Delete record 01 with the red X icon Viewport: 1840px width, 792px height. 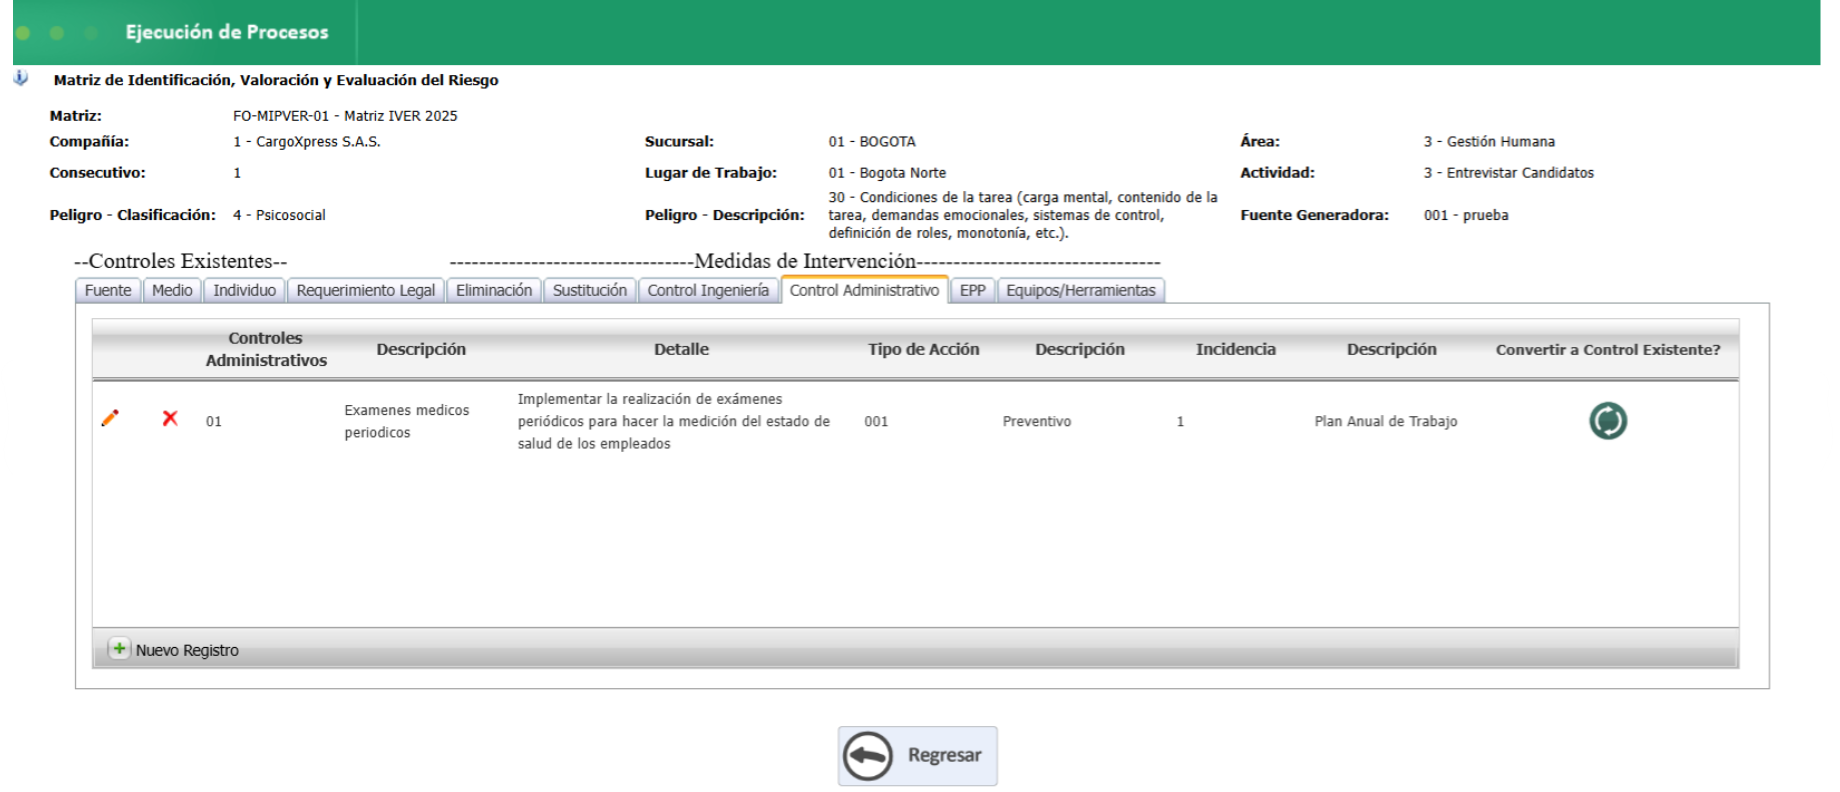[170, 418]
